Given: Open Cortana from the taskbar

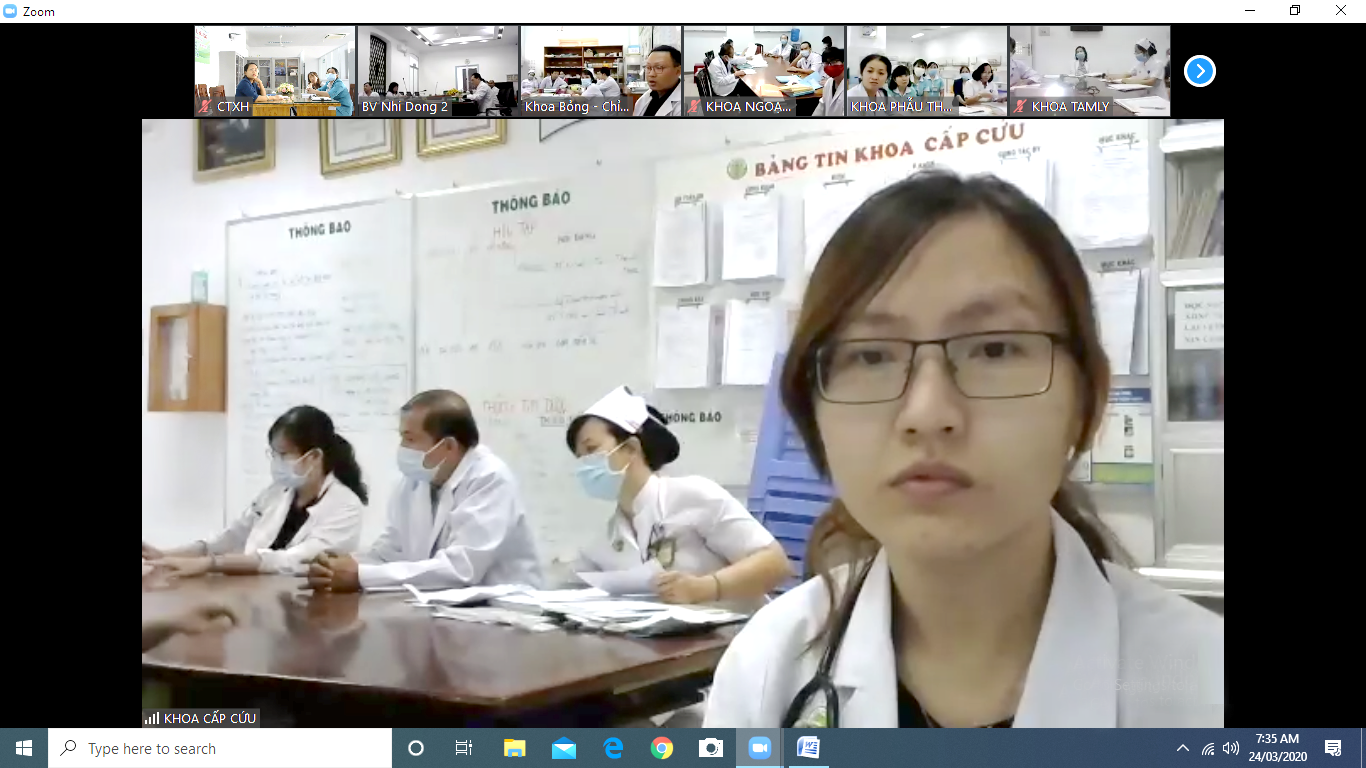Looking at the screenshot, I should click(416, 748).
